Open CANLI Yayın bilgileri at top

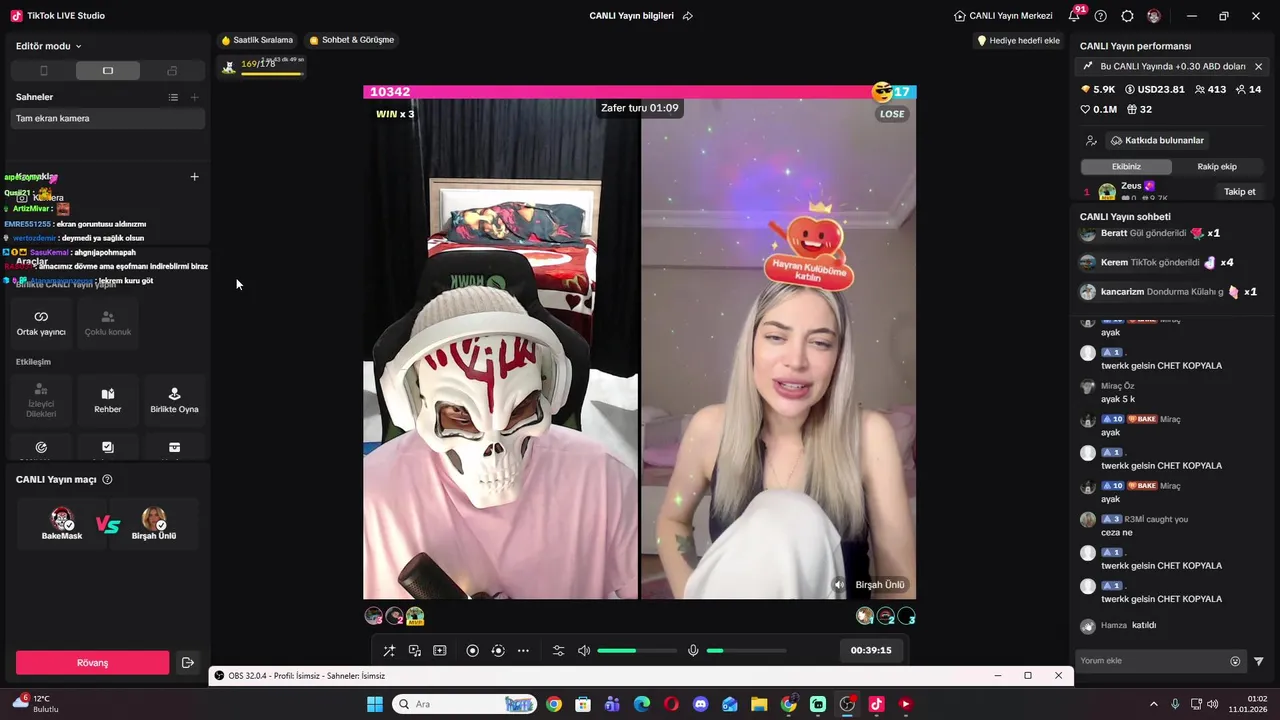coord(631,16)
